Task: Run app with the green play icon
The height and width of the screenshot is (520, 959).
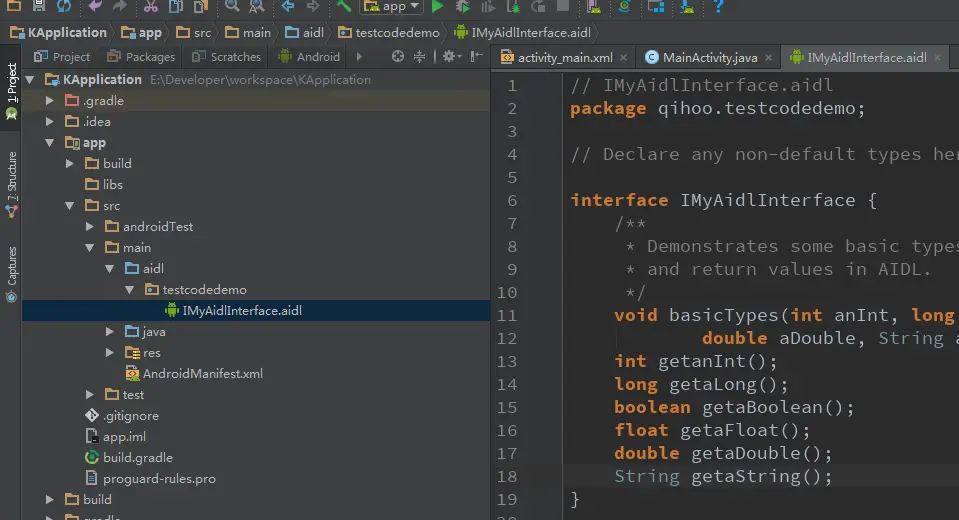Action: tap(437, 6)
